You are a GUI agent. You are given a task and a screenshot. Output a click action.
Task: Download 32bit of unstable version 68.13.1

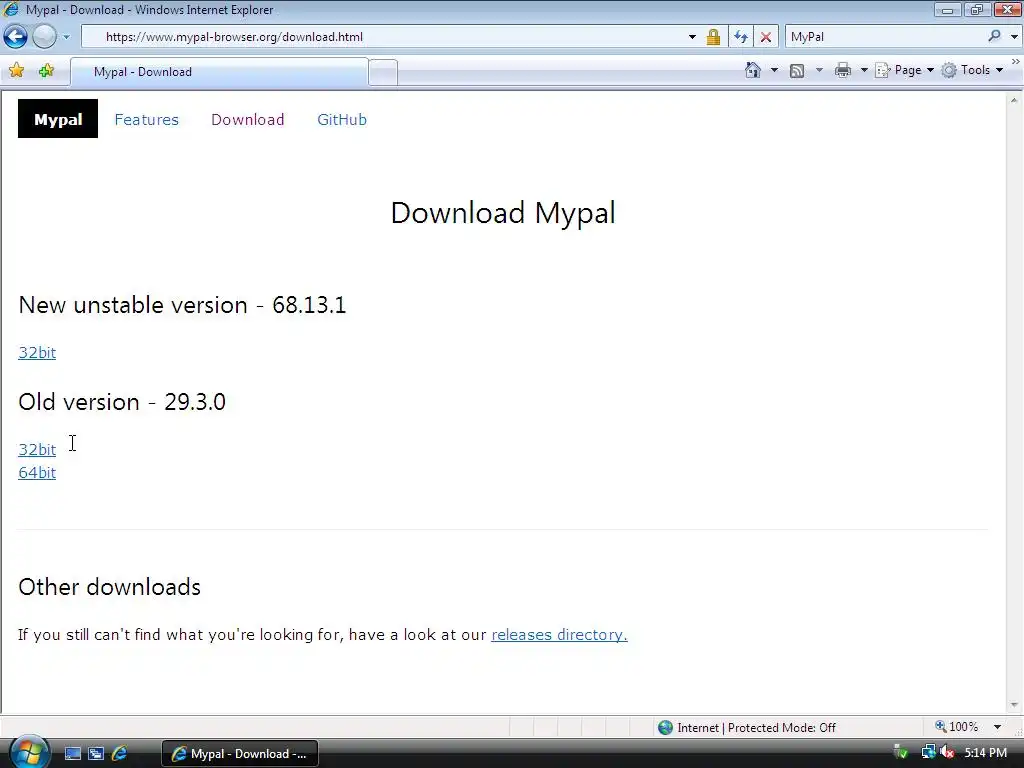coord(37,353)
